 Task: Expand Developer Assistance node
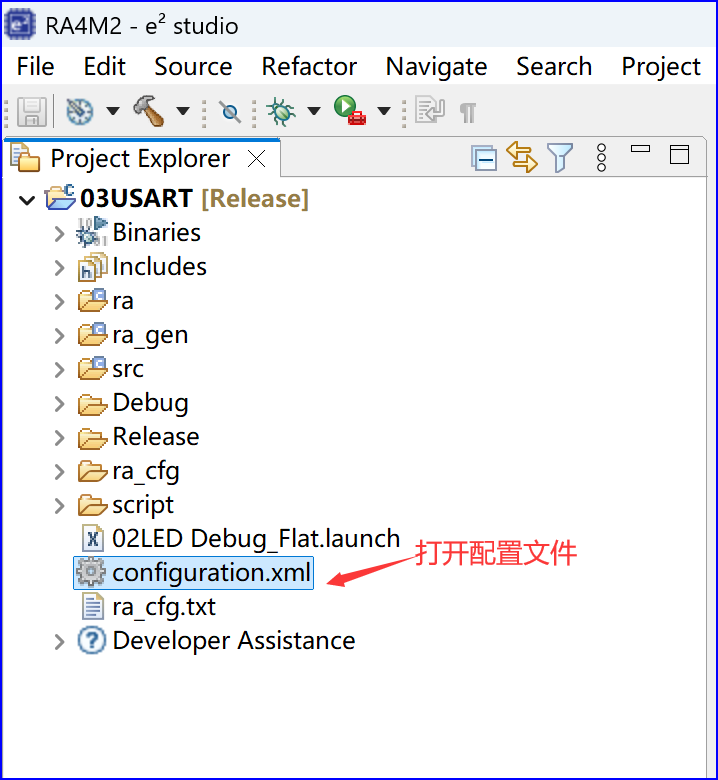(59, 642)
